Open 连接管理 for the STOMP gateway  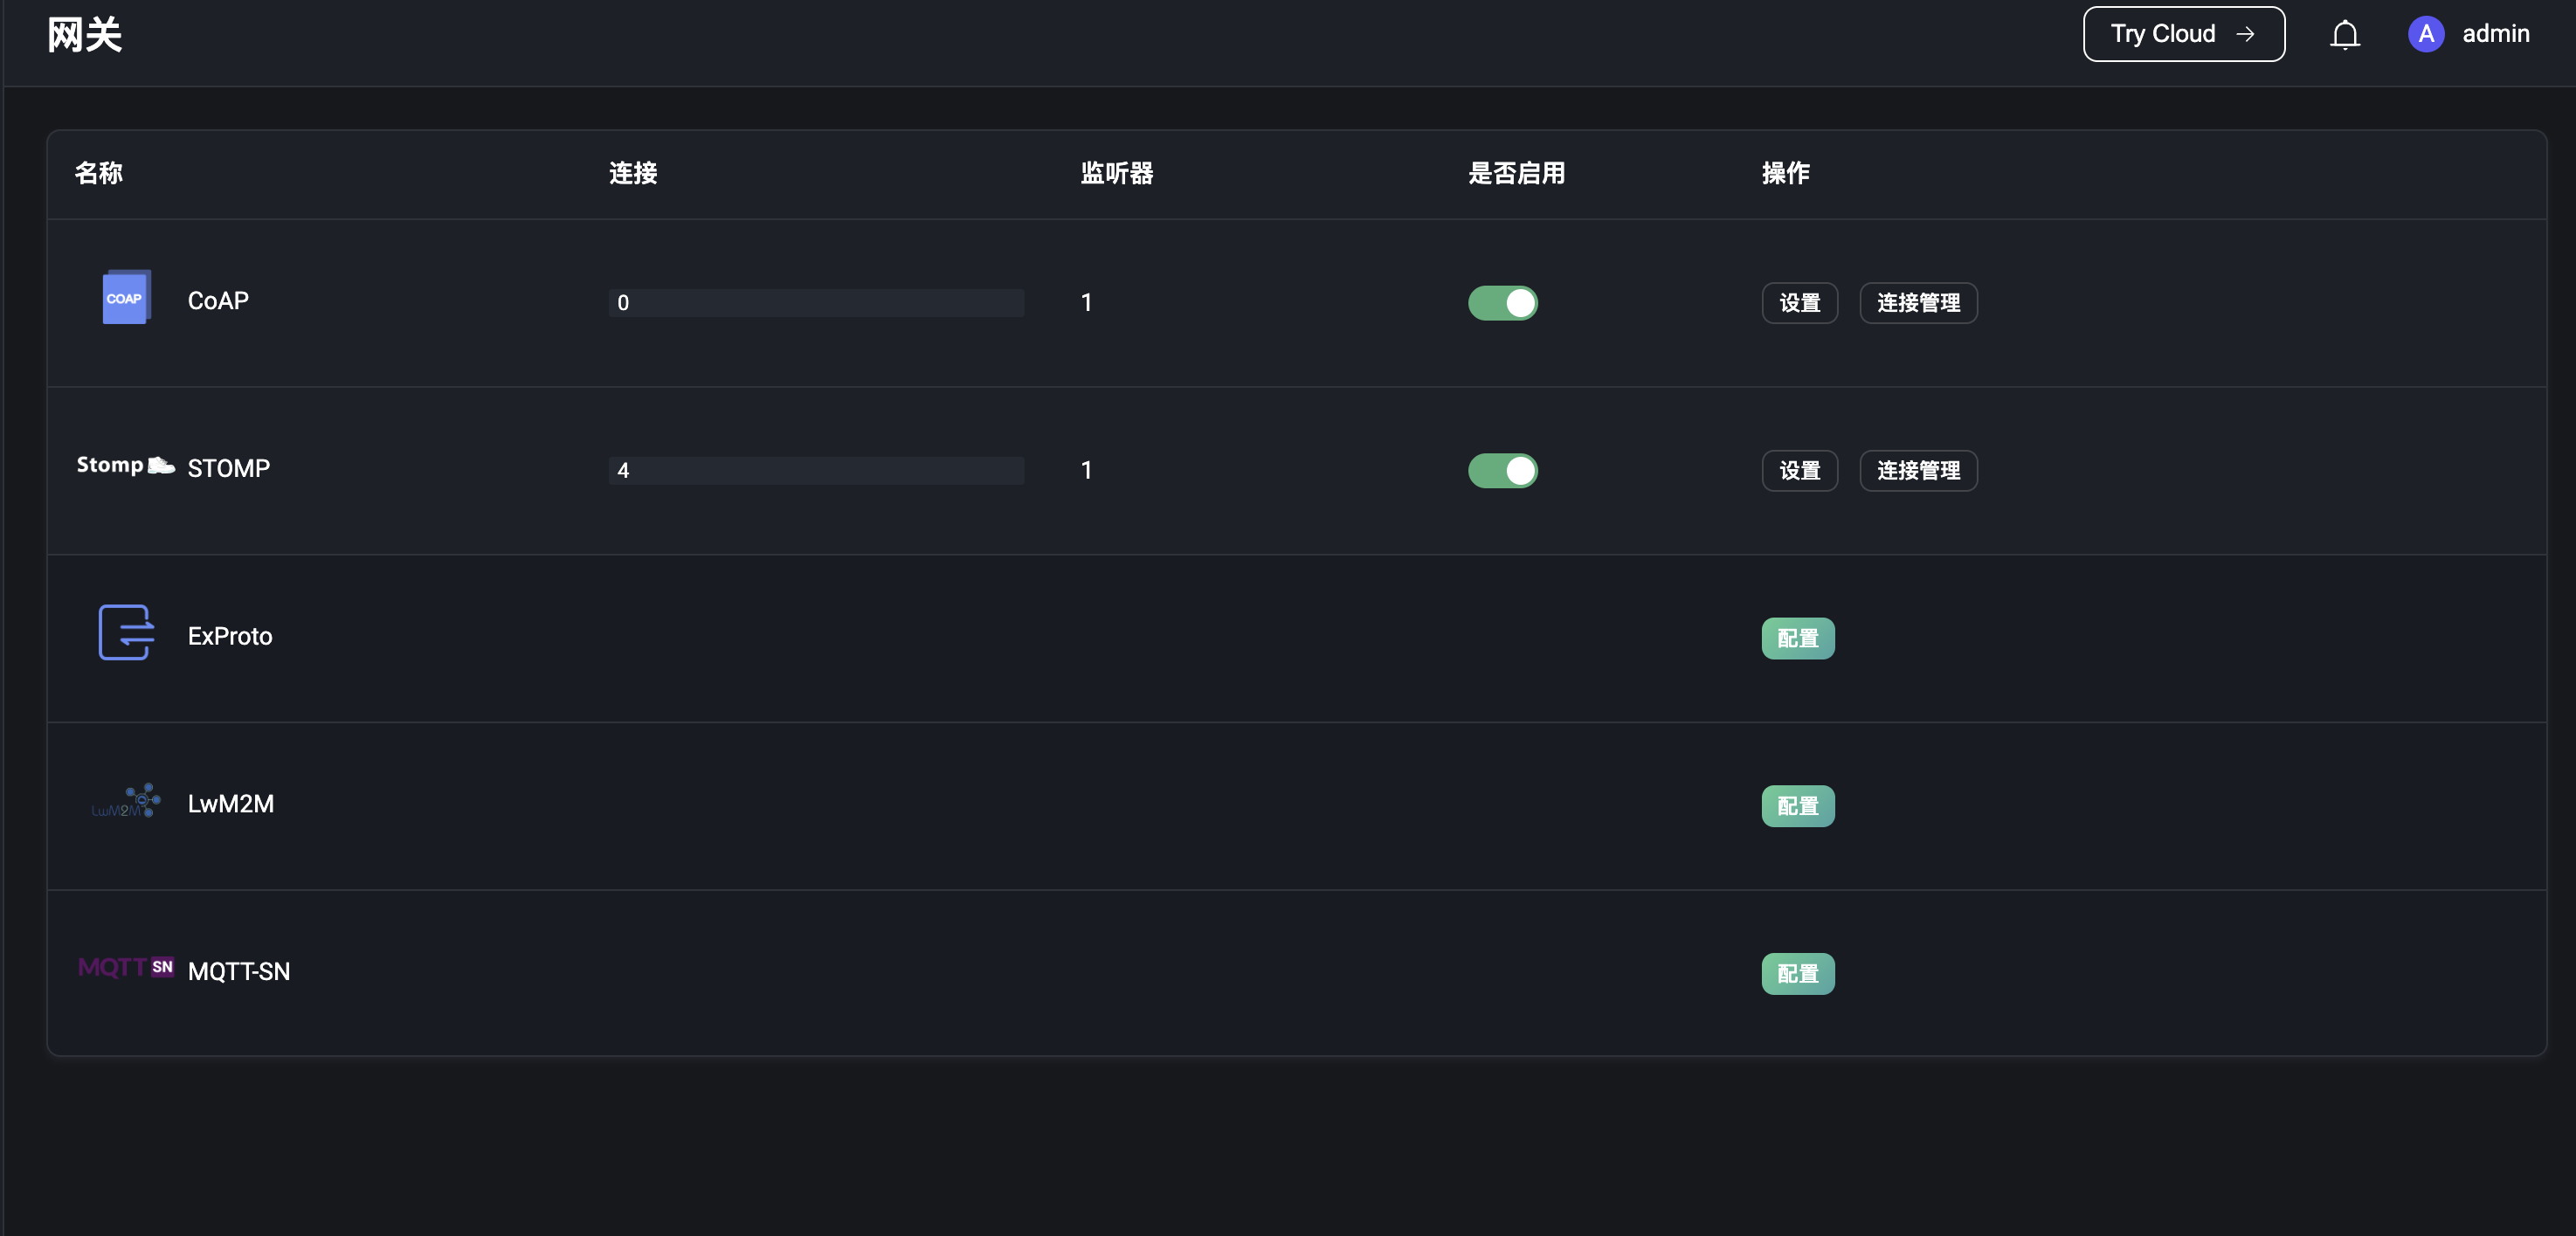1917,470
